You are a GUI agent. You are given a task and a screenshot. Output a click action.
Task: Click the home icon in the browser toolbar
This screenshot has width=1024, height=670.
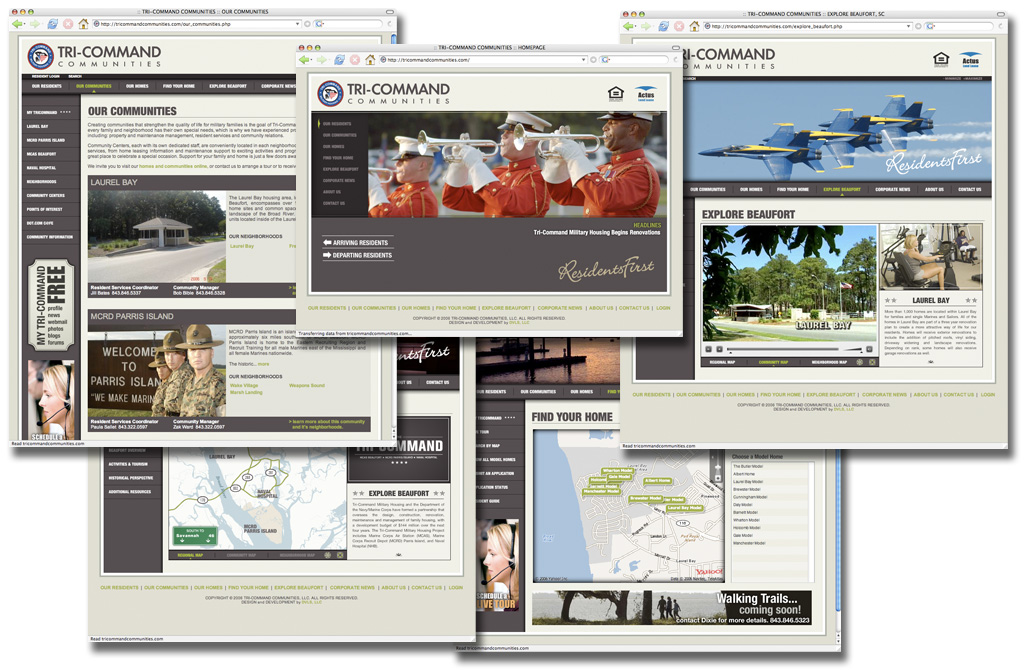(x=370, y=59)
